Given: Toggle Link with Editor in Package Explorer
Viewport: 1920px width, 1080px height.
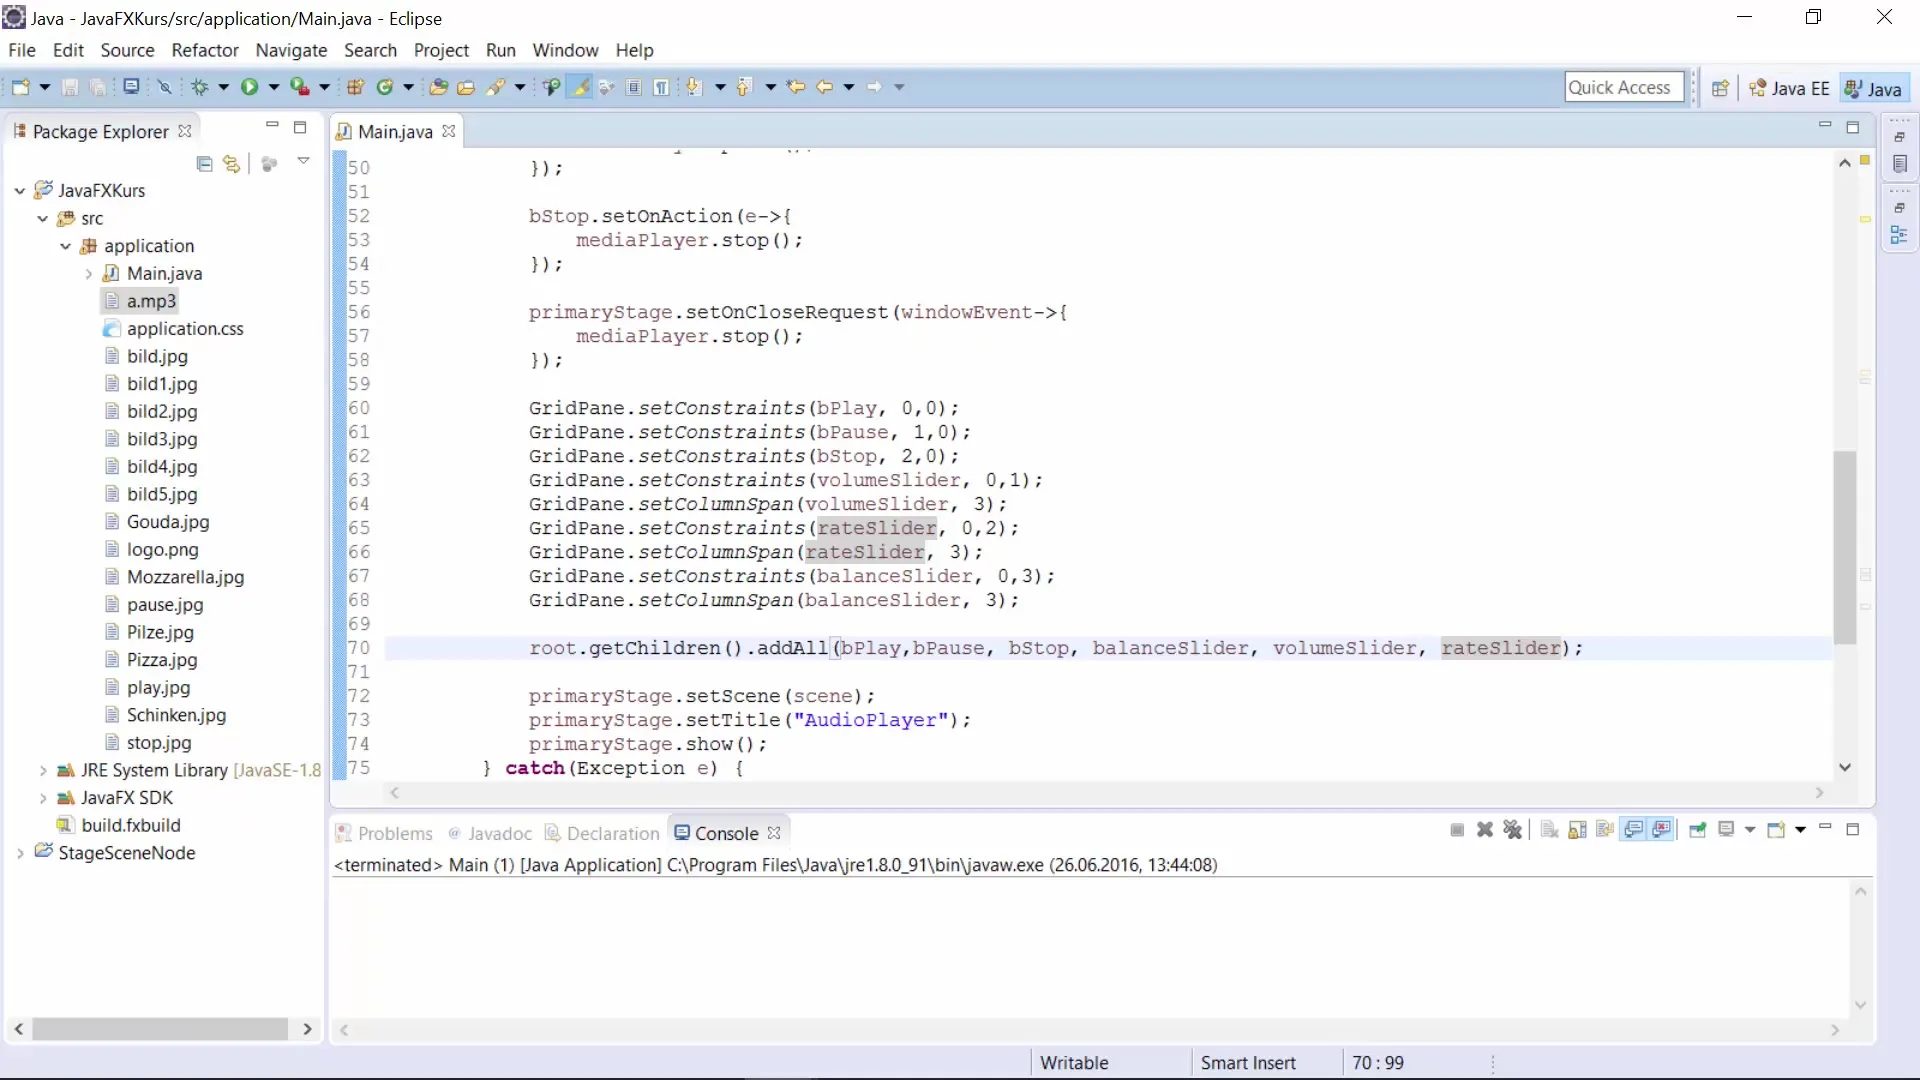Looking at the screenshot, I should point(231,164).
